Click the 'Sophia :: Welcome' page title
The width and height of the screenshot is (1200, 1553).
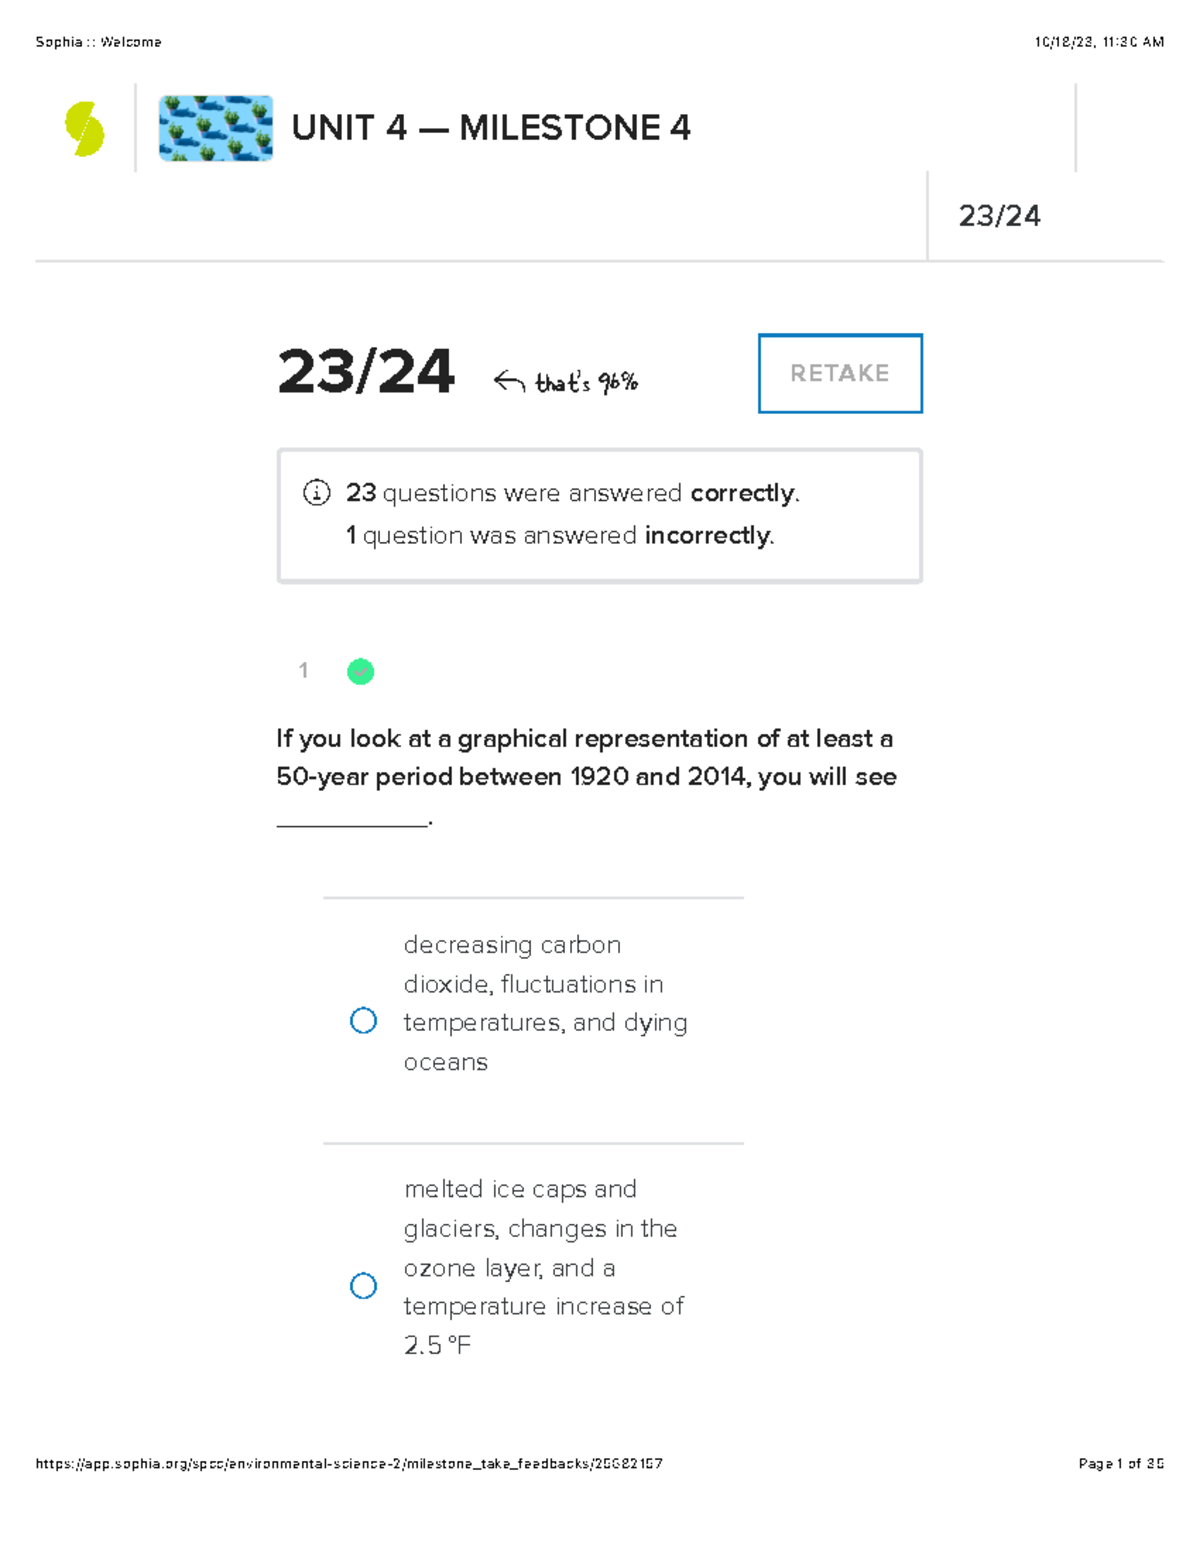click(x=98, y=42)
